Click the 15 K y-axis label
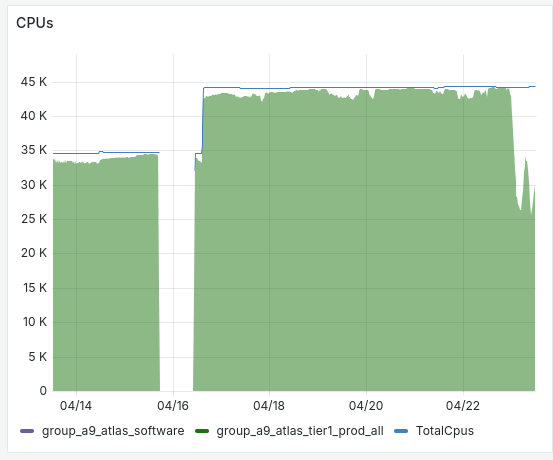The height and width of the screenshot is (460, 553). coord(35,288)
